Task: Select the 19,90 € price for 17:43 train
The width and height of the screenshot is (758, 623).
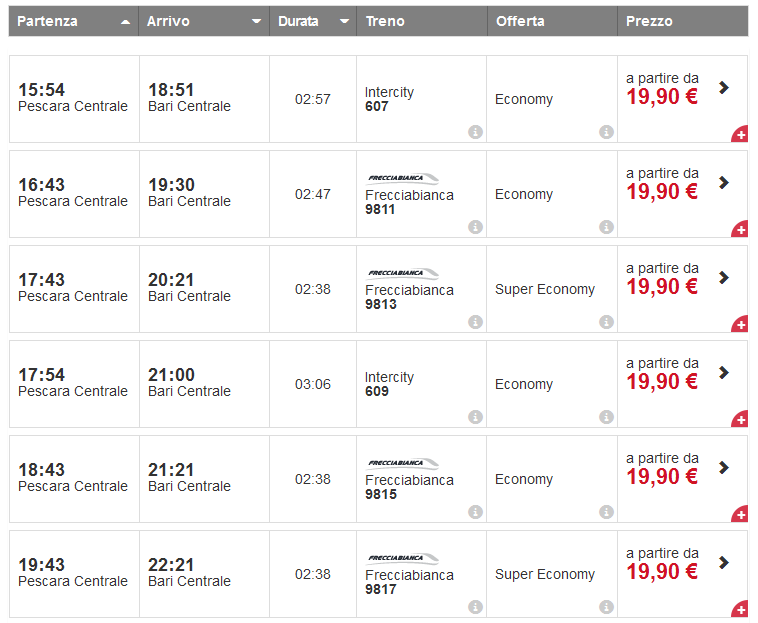Action: point(662,287)
